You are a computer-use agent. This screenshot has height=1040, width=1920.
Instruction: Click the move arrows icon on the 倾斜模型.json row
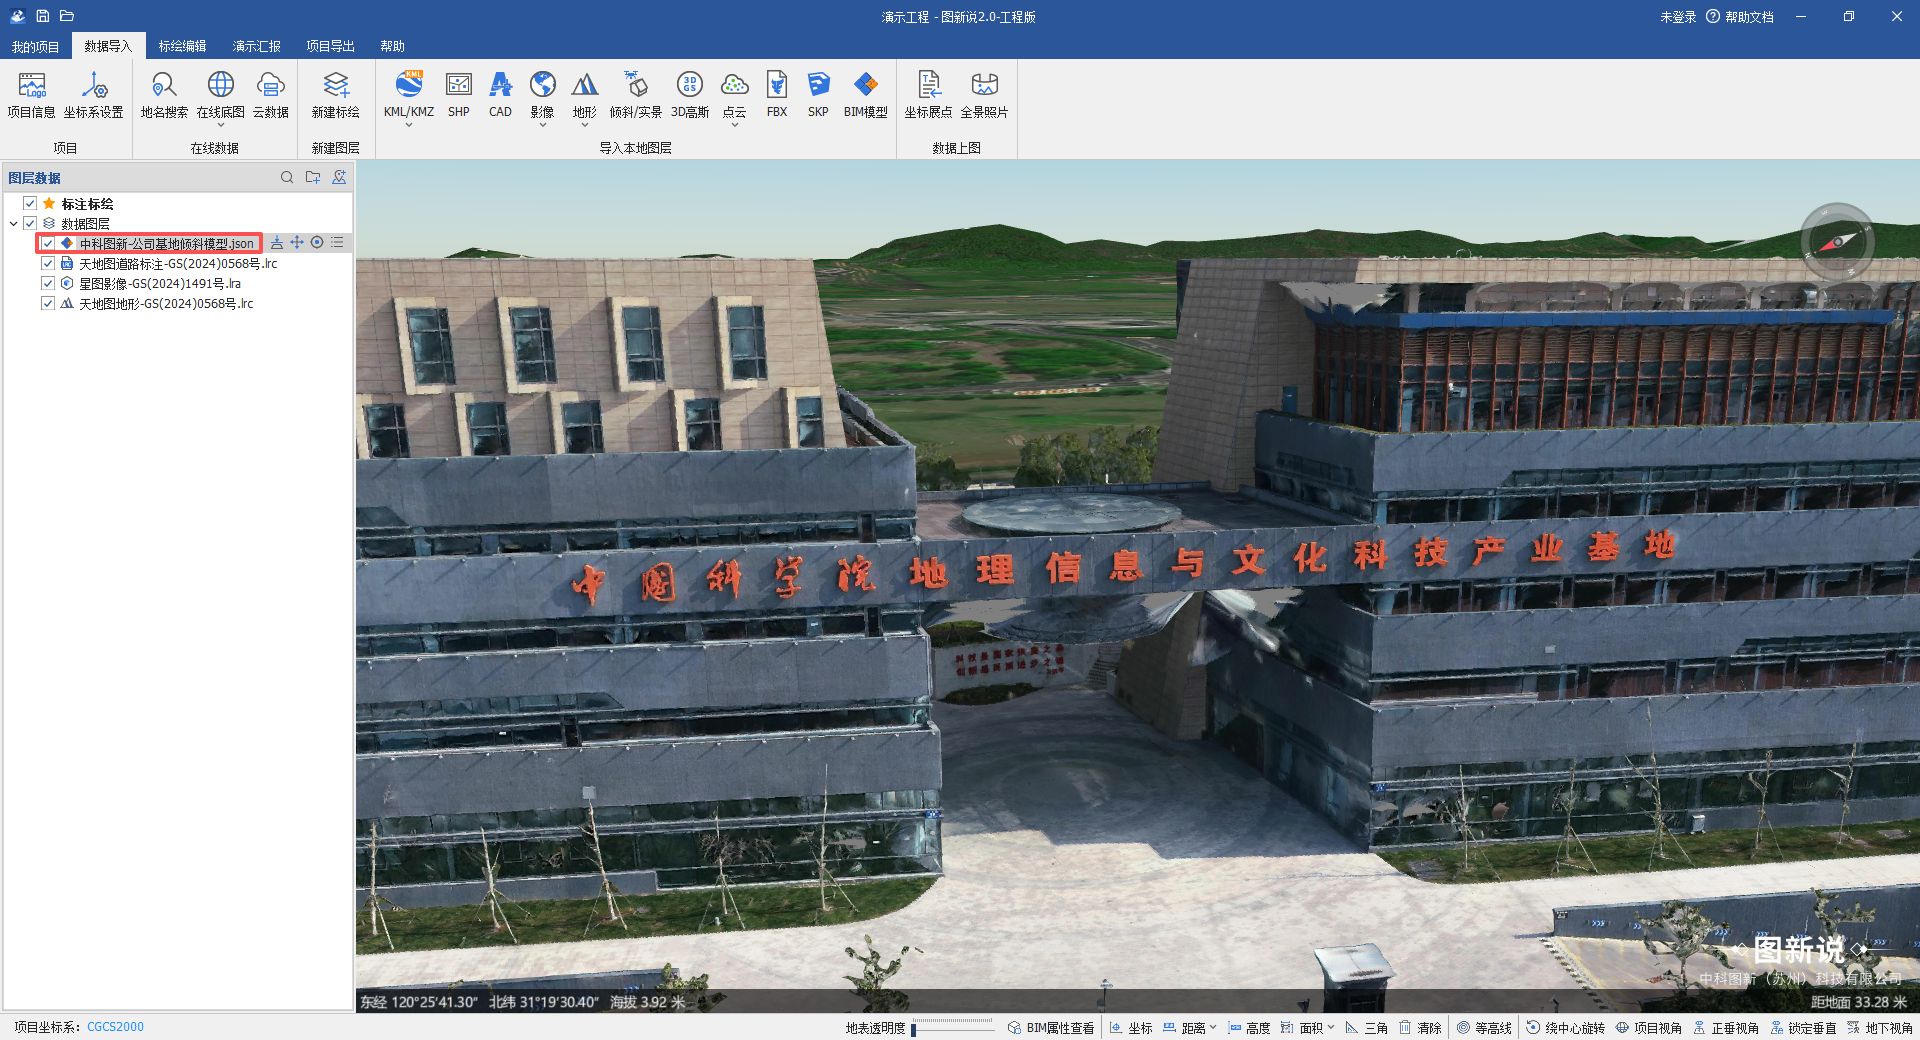pos(297,243)
